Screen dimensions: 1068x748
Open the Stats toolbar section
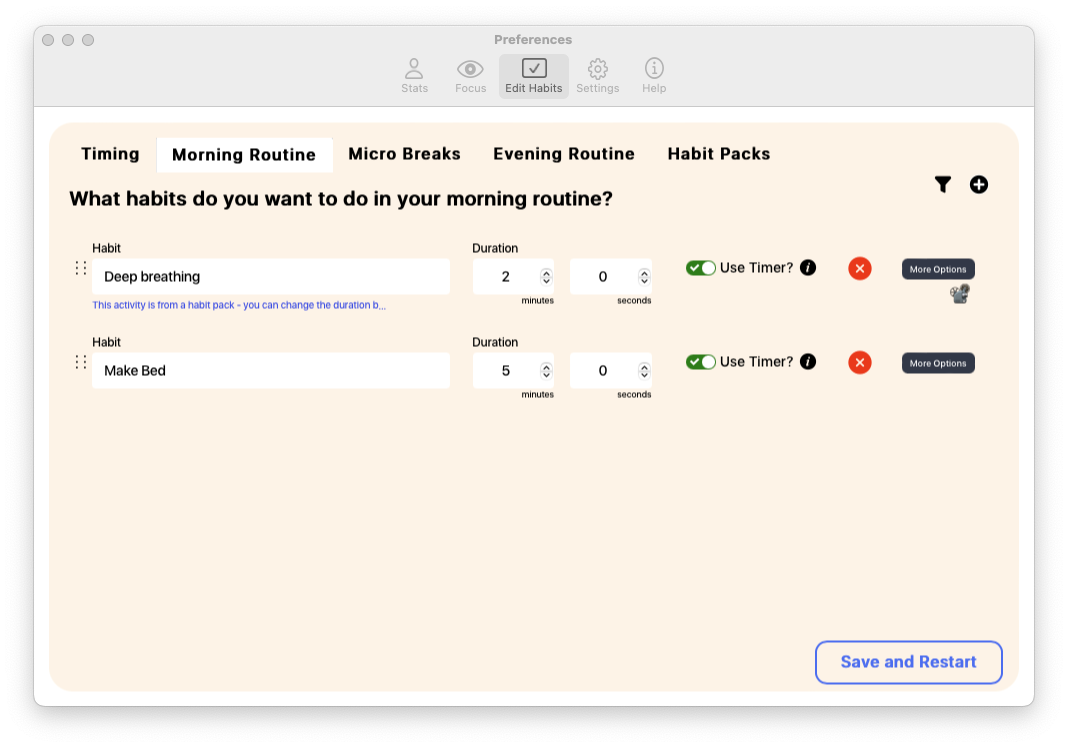pyautogui.click(x=414, y=76)
